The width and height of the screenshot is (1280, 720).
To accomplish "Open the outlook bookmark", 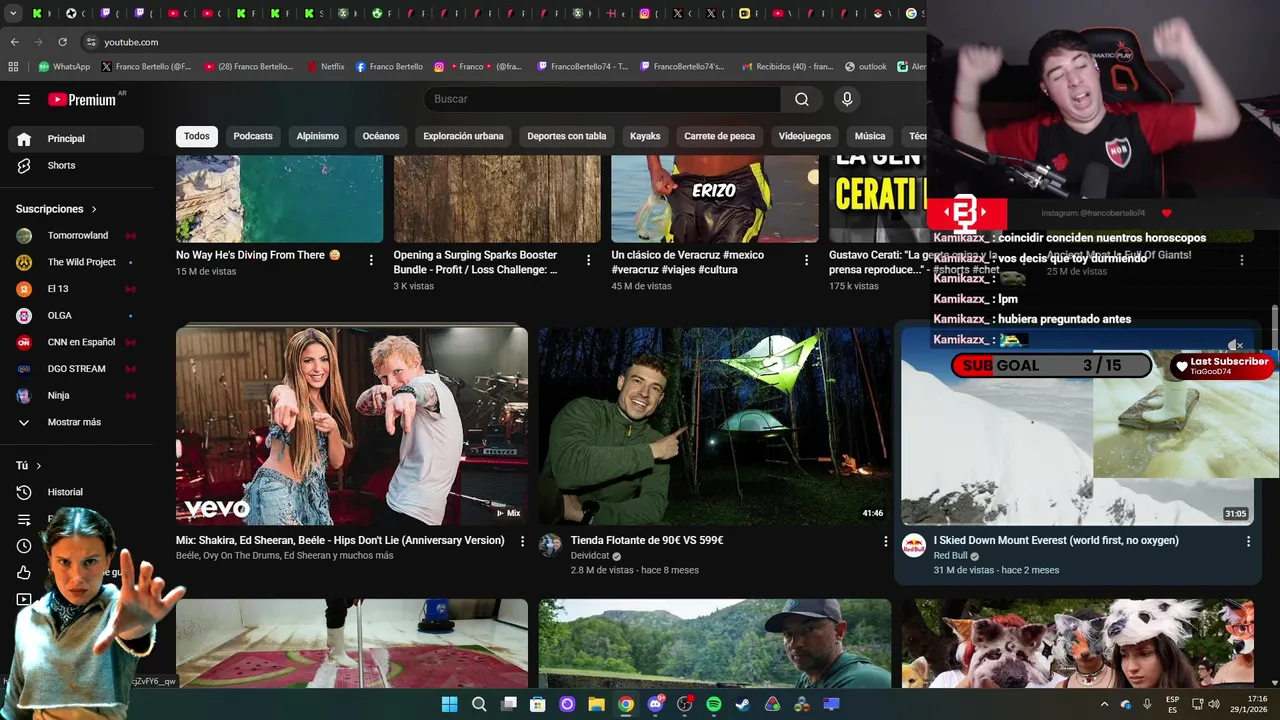I will tap(866, 67).
